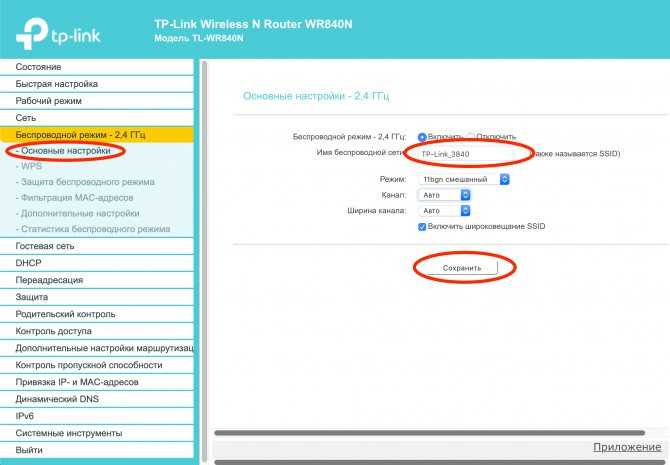Viewport: 670px width, 465px height.
Task: Open the Сеть section
Action: (x=97, y=118)
